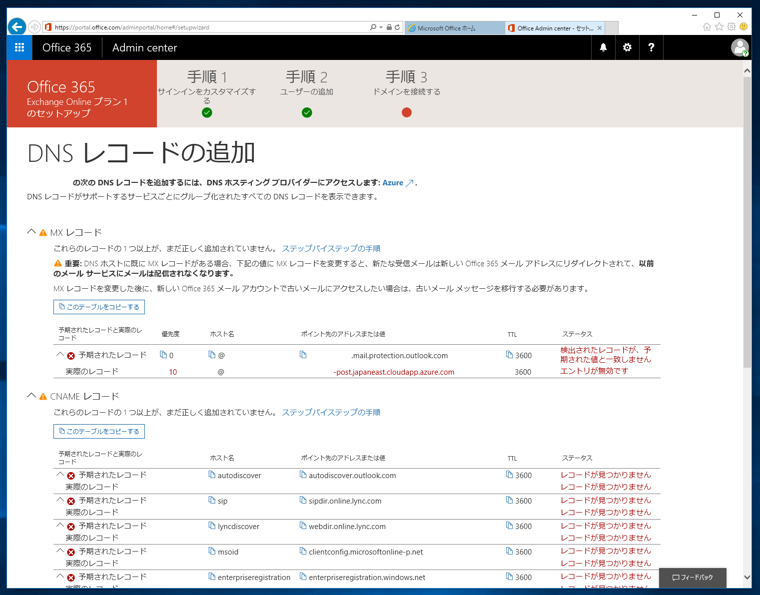
Task: Refresh the page in the address bar
Action: [x=397, y=28]
